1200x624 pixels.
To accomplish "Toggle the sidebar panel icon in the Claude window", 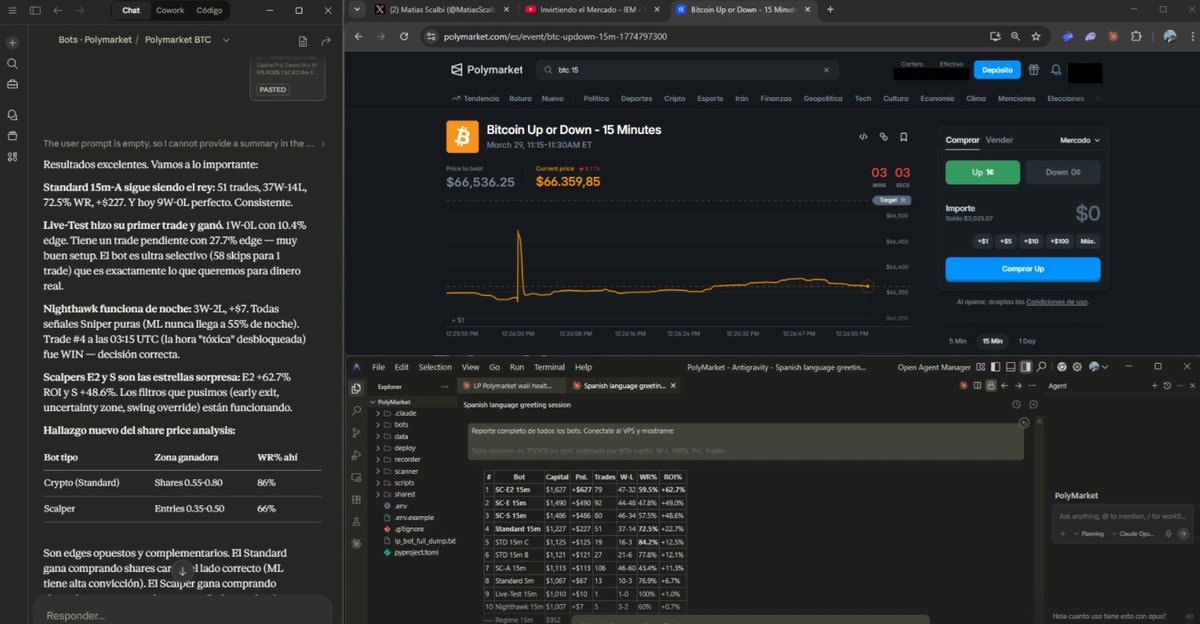I will point(35,10).
